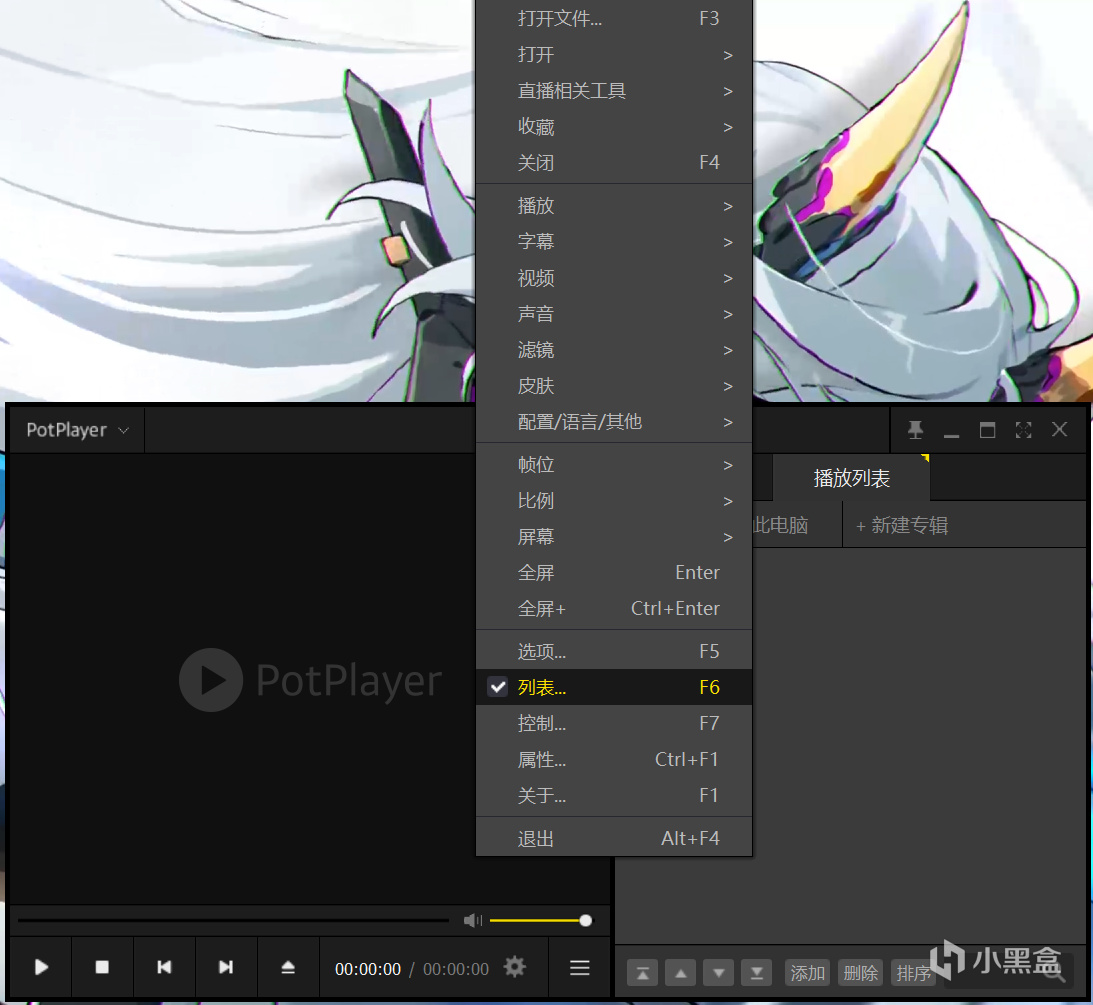1093x1005 pixels.
Task: Click + 新建专辑 to create an album
Action: (x=902, y=525)
